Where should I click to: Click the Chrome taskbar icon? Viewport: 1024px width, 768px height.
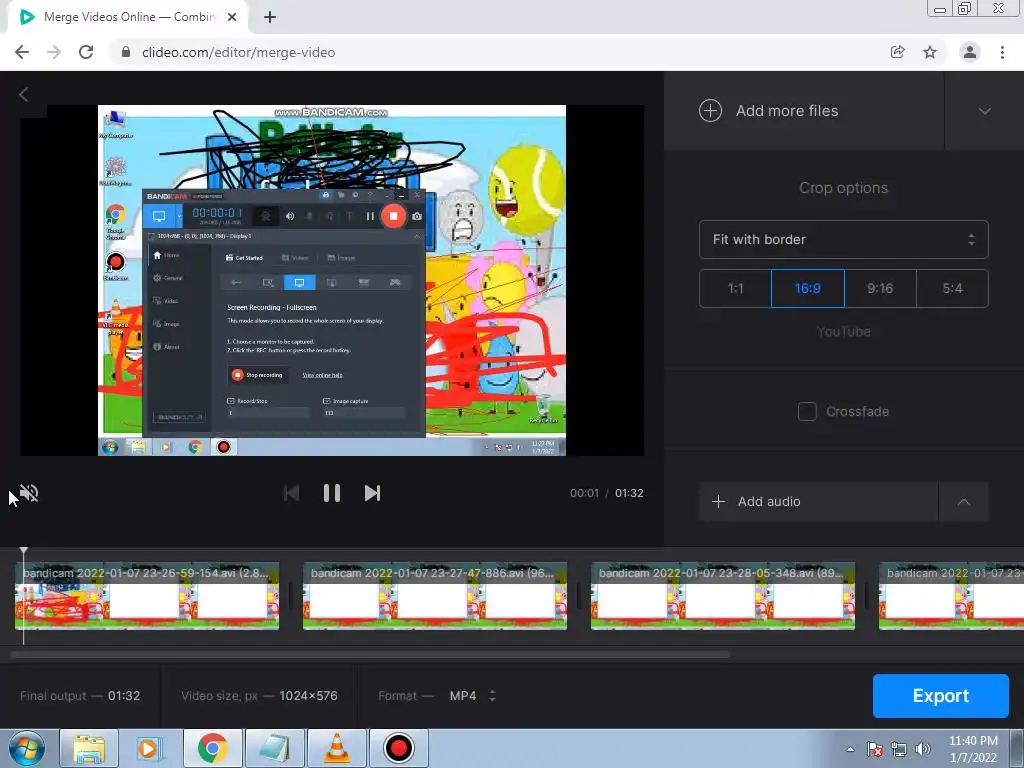click(x=212, y=748)
